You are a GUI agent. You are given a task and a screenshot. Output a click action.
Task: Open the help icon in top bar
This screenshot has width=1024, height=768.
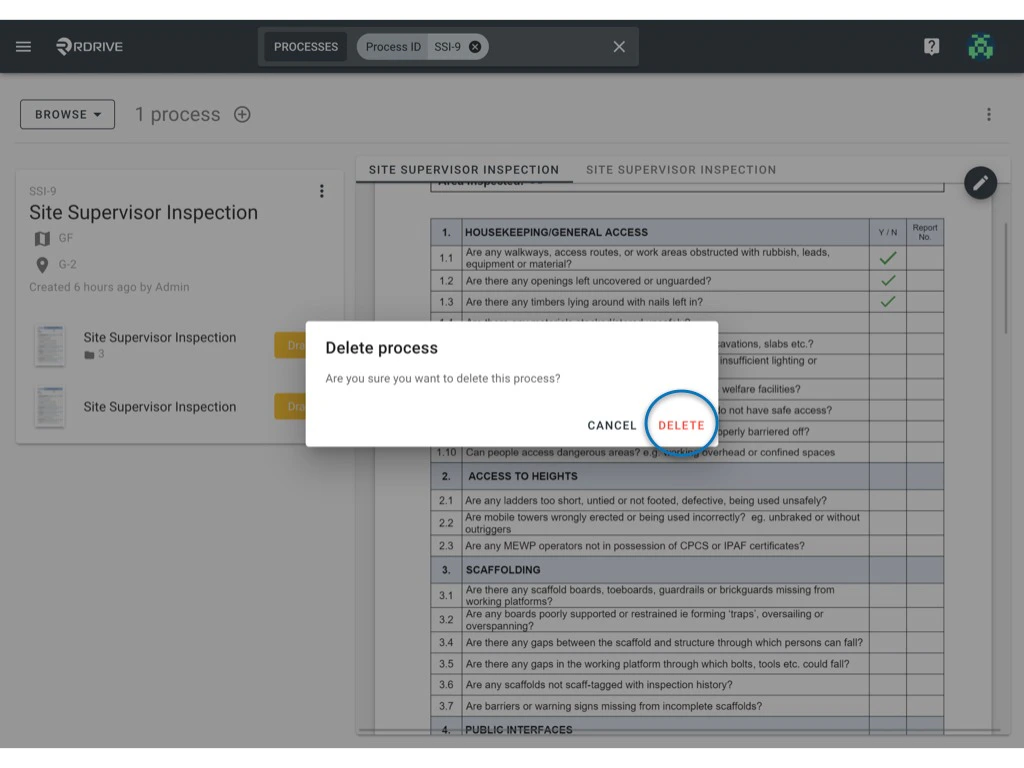tap(931, 46)
